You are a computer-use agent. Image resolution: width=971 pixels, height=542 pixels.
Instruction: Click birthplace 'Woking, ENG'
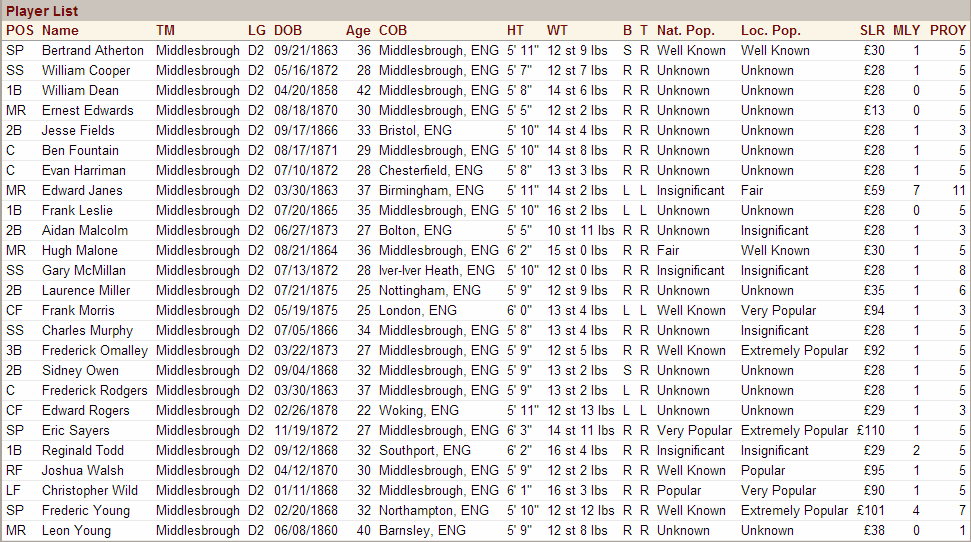click(419, 410)
